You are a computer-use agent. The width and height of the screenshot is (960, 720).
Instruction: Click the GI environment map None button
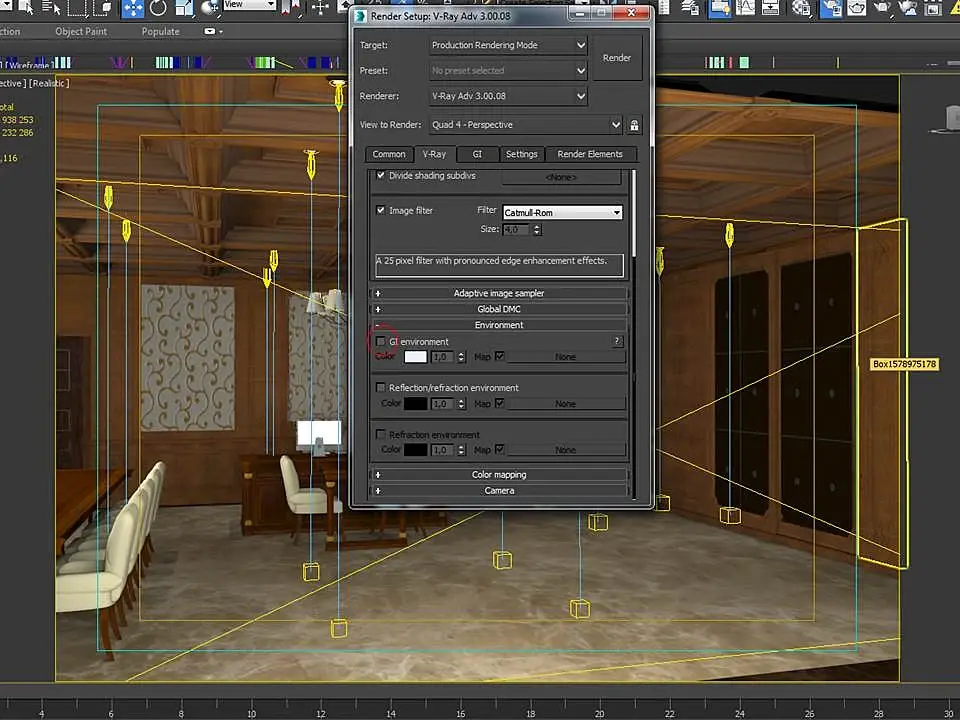[x=565, y=357]
